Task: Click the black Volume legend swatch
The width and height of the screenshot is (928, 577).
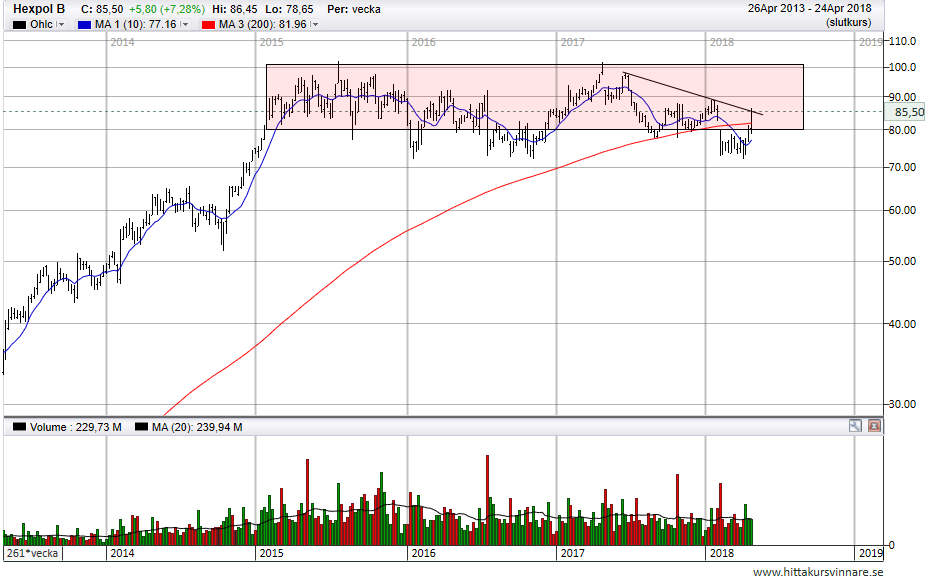Action: coord(20,427)
